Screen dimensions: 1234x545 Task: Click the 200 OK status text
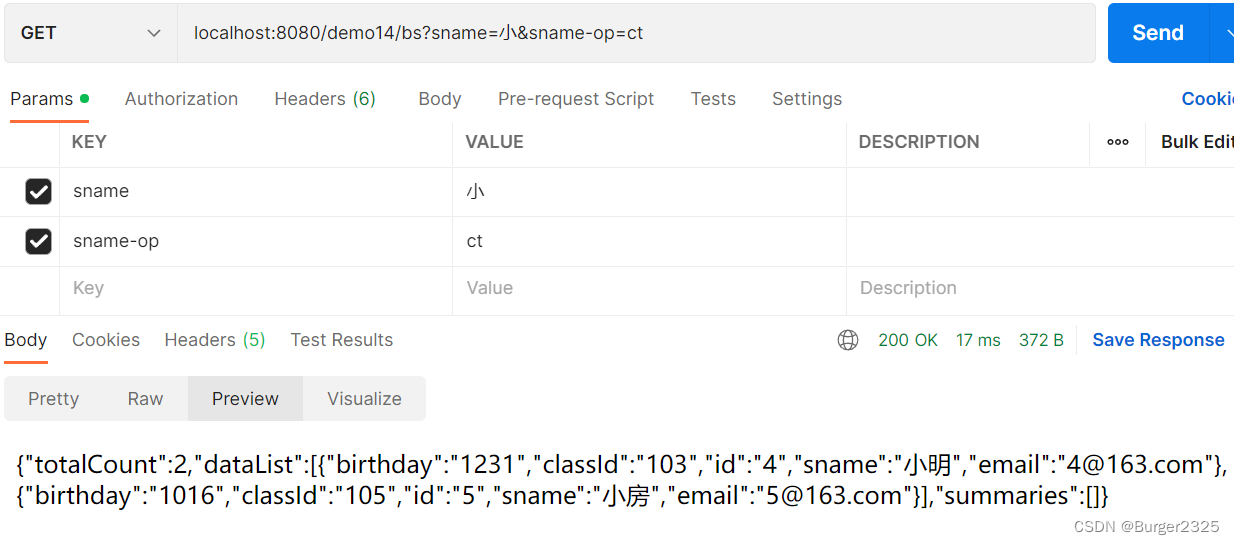pos(908,340)
